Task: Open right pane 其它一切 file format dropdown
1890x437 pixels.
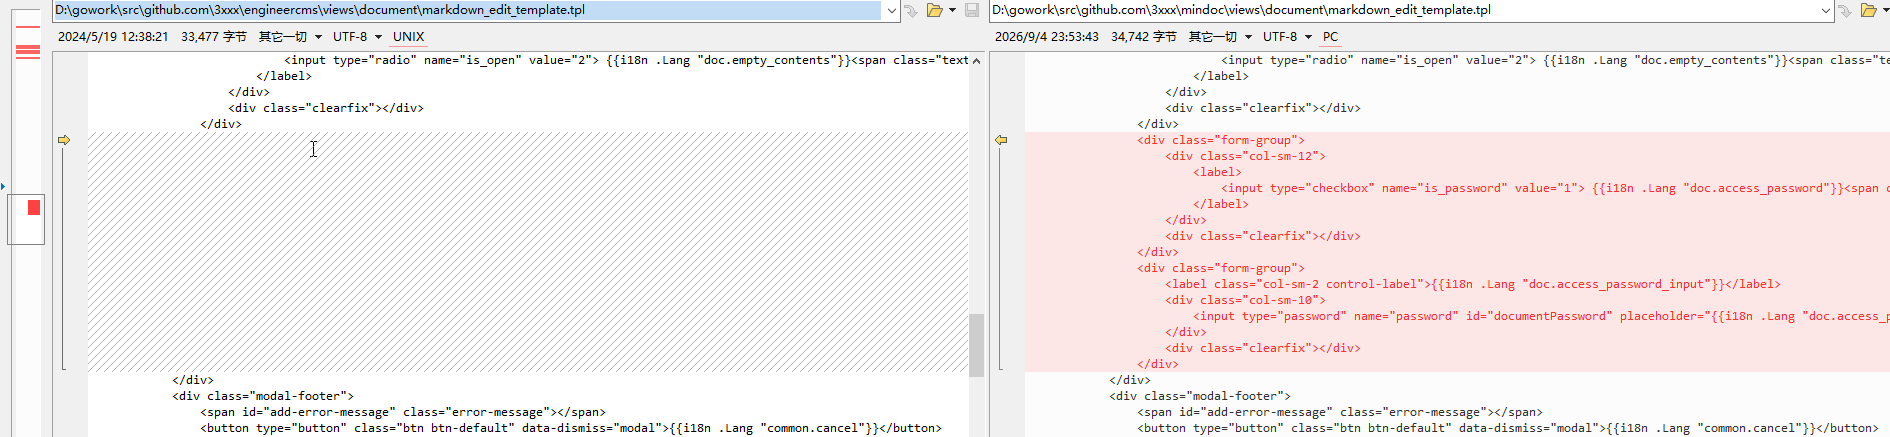Action: (1220, 37)
